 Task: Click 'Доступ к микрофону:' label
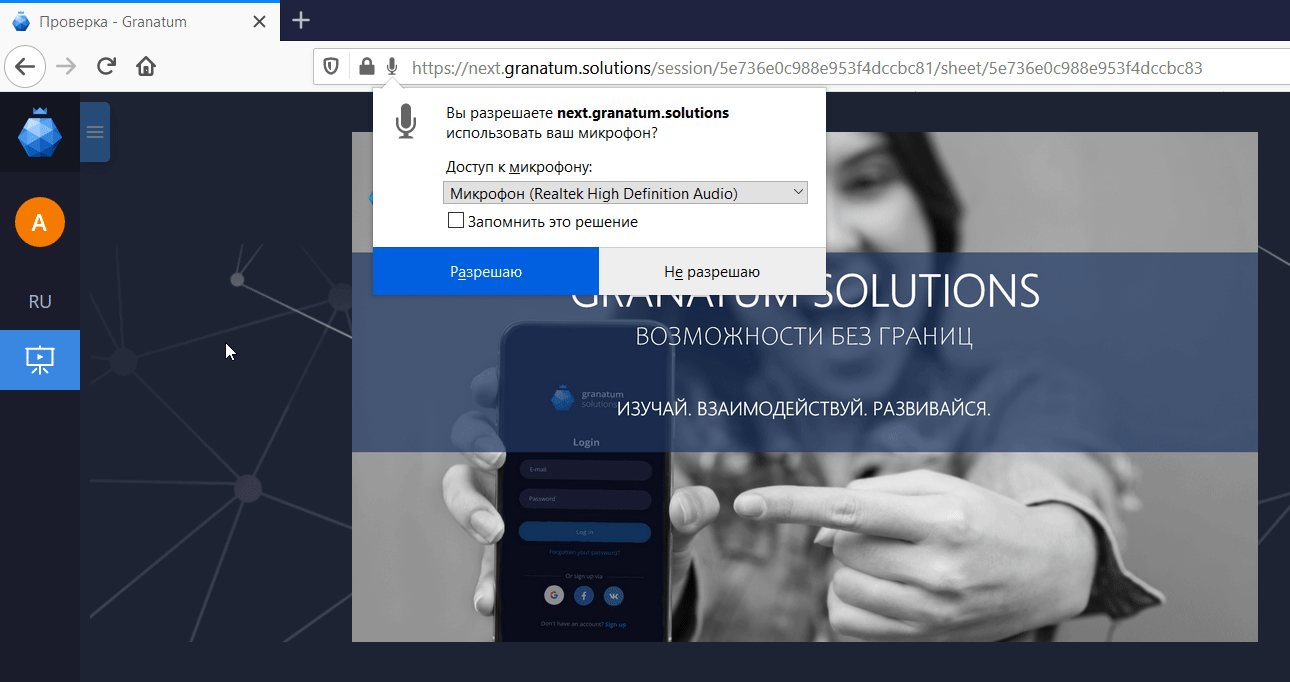[x=519, y=167]
